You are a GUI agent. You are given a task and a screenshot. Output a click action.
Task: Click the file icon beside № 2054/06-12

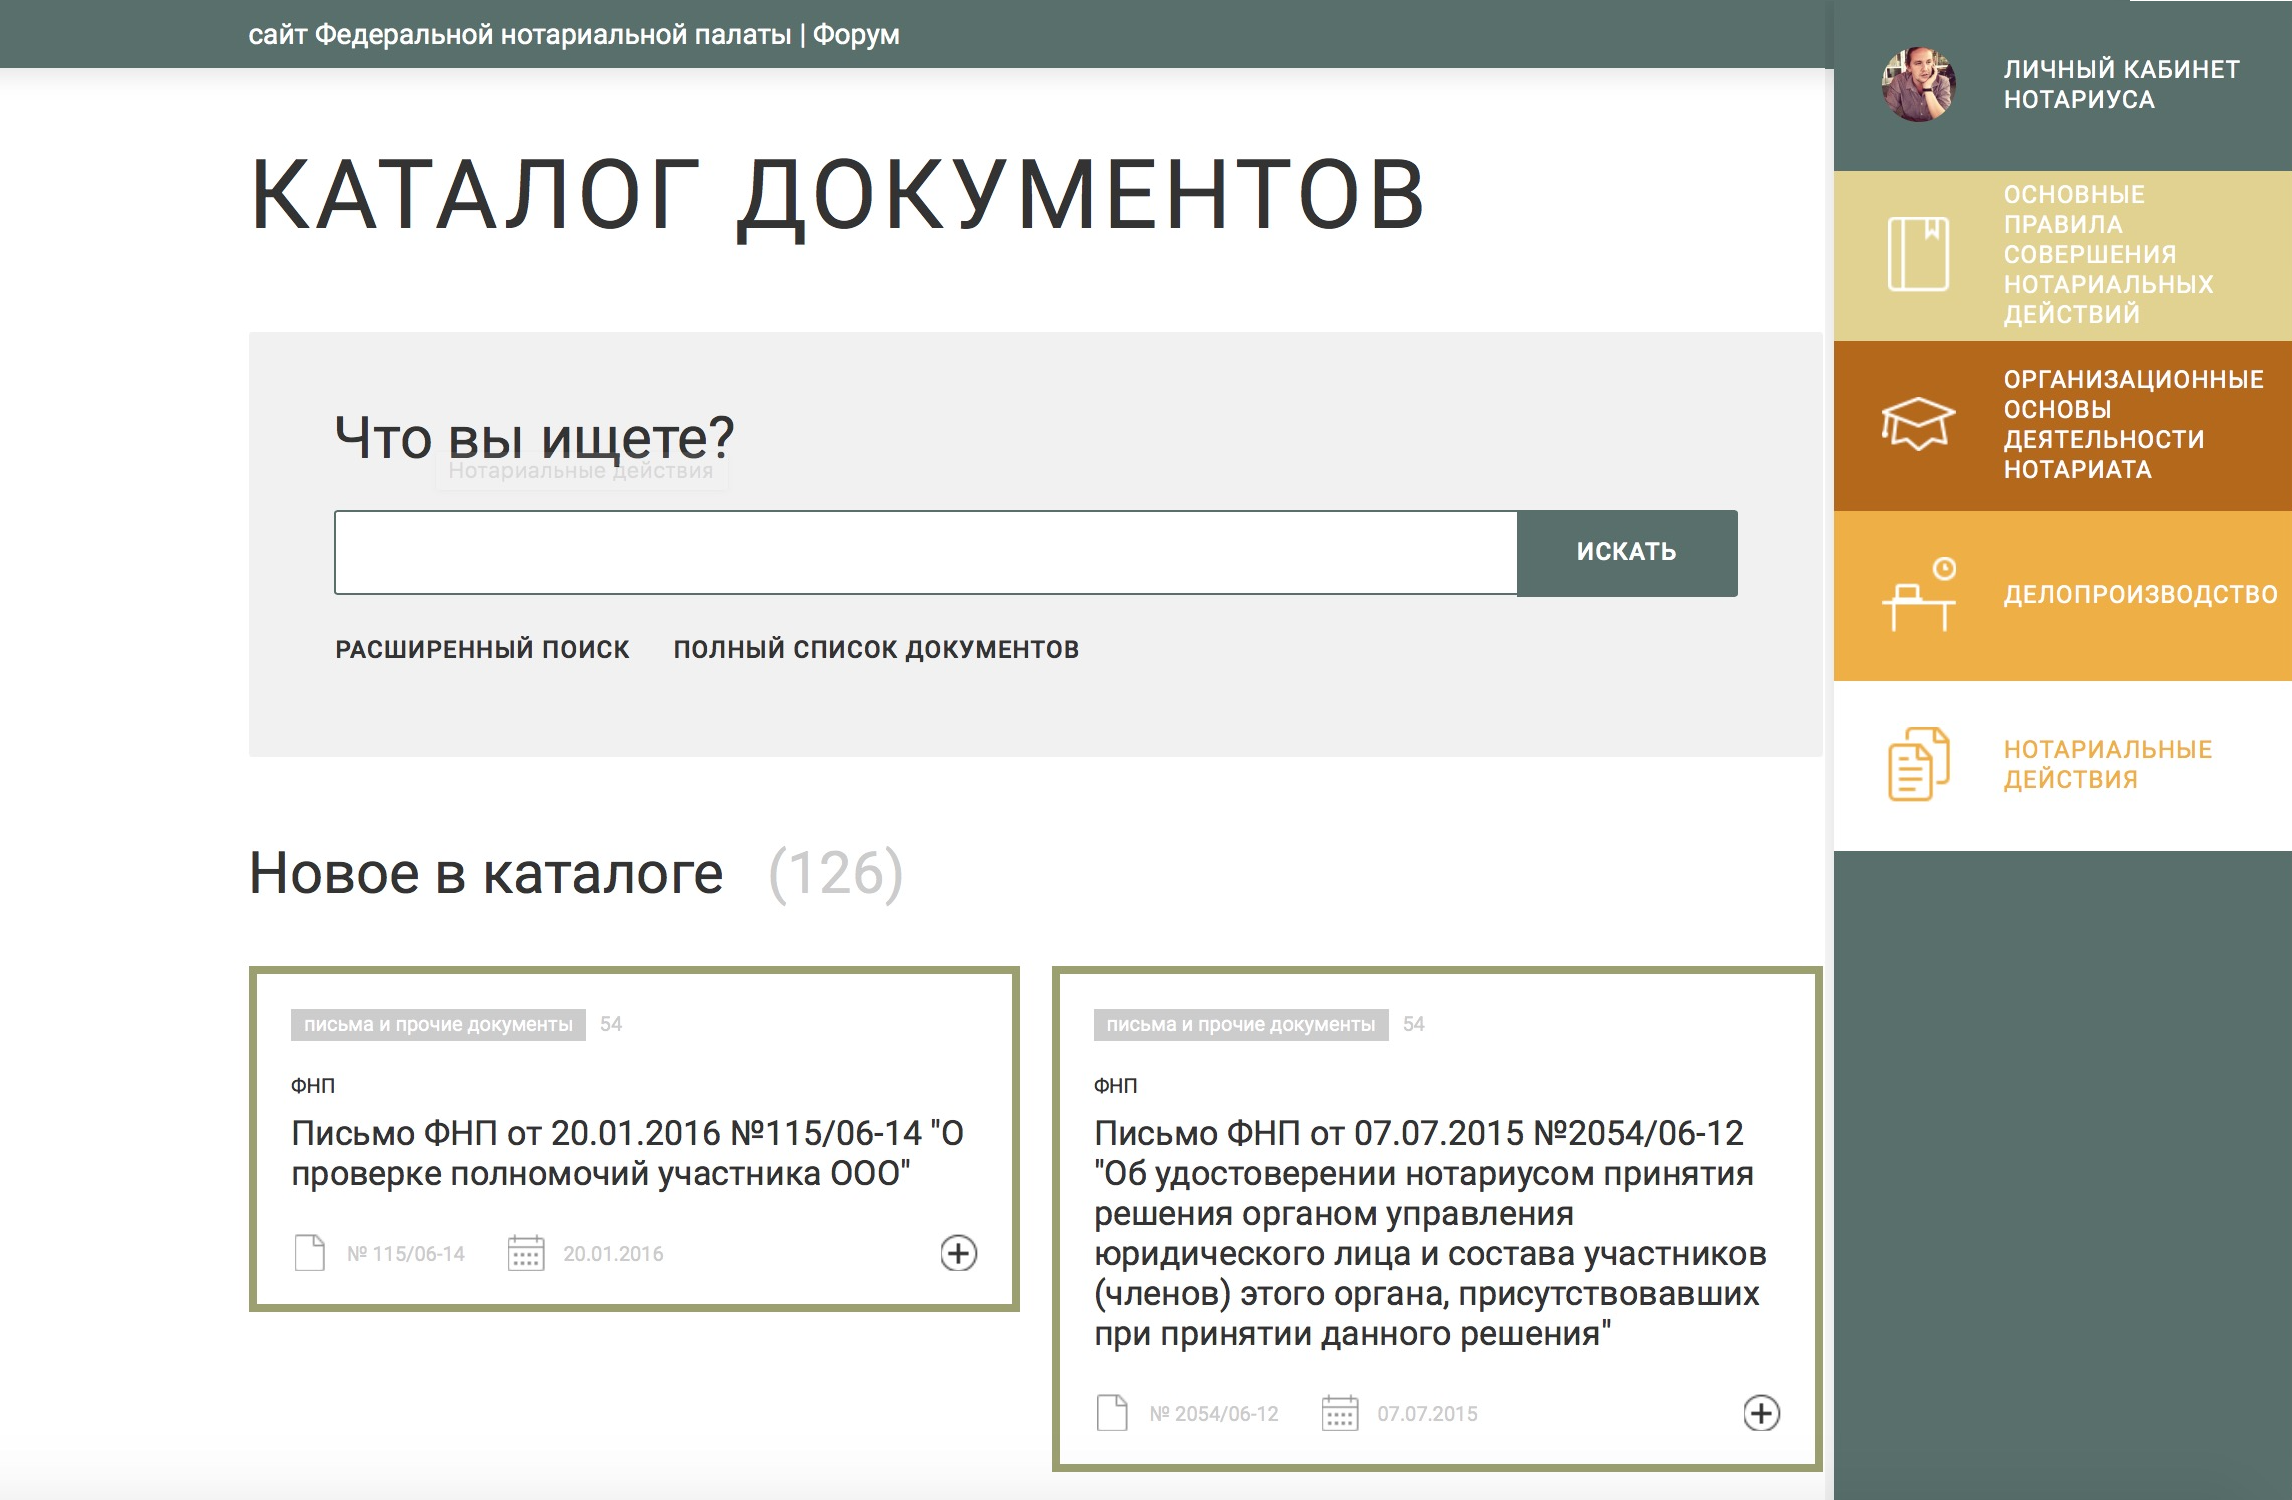pyautogui.click(x=1112, y=1413)
